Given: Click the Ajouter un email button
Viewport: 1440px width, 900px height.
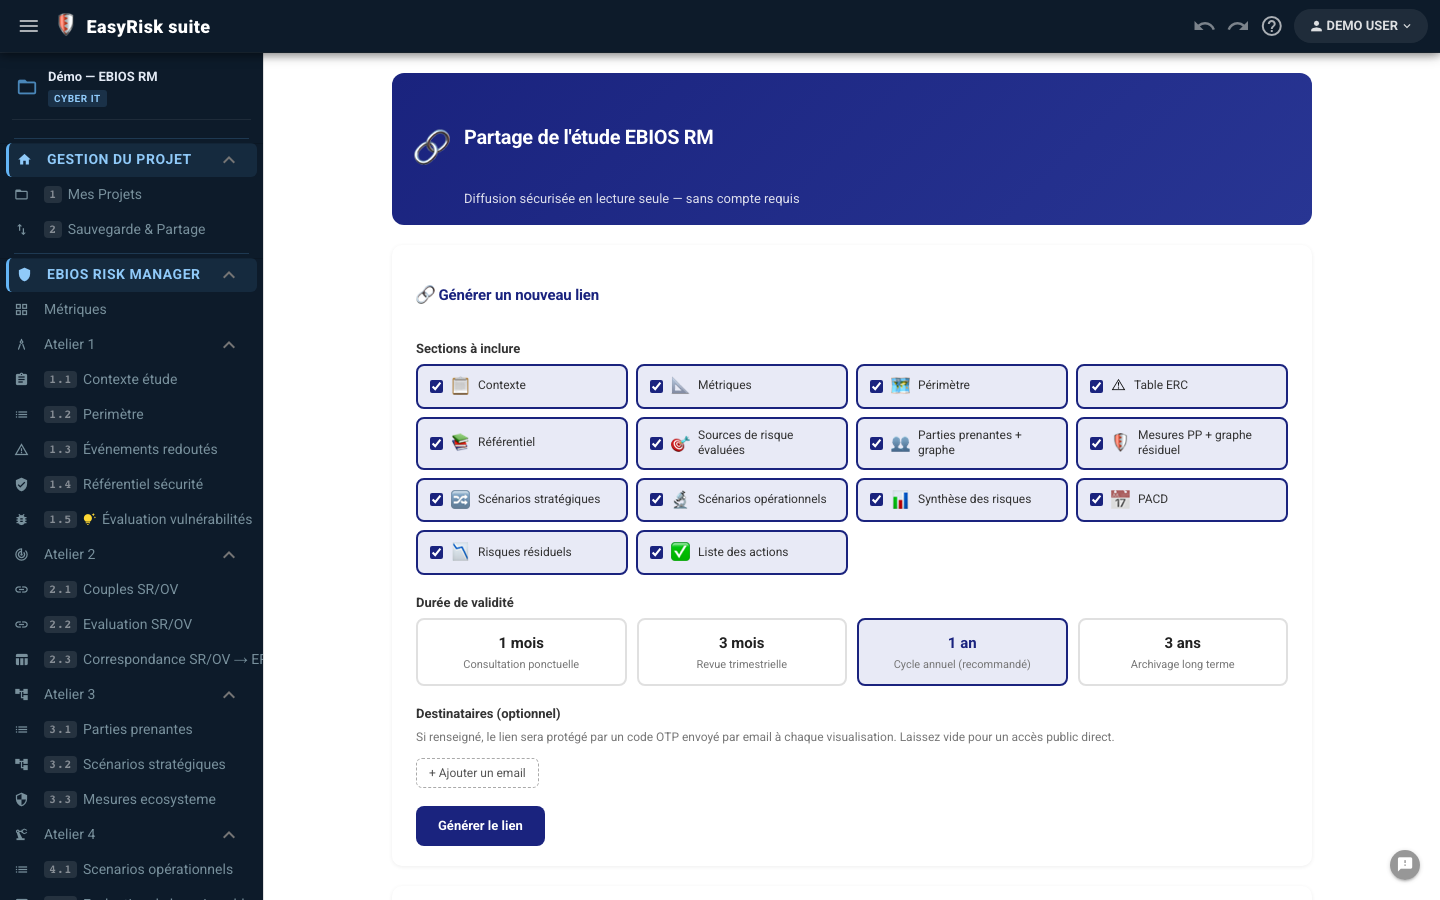Looking at the screenshot, I should 477,773.
